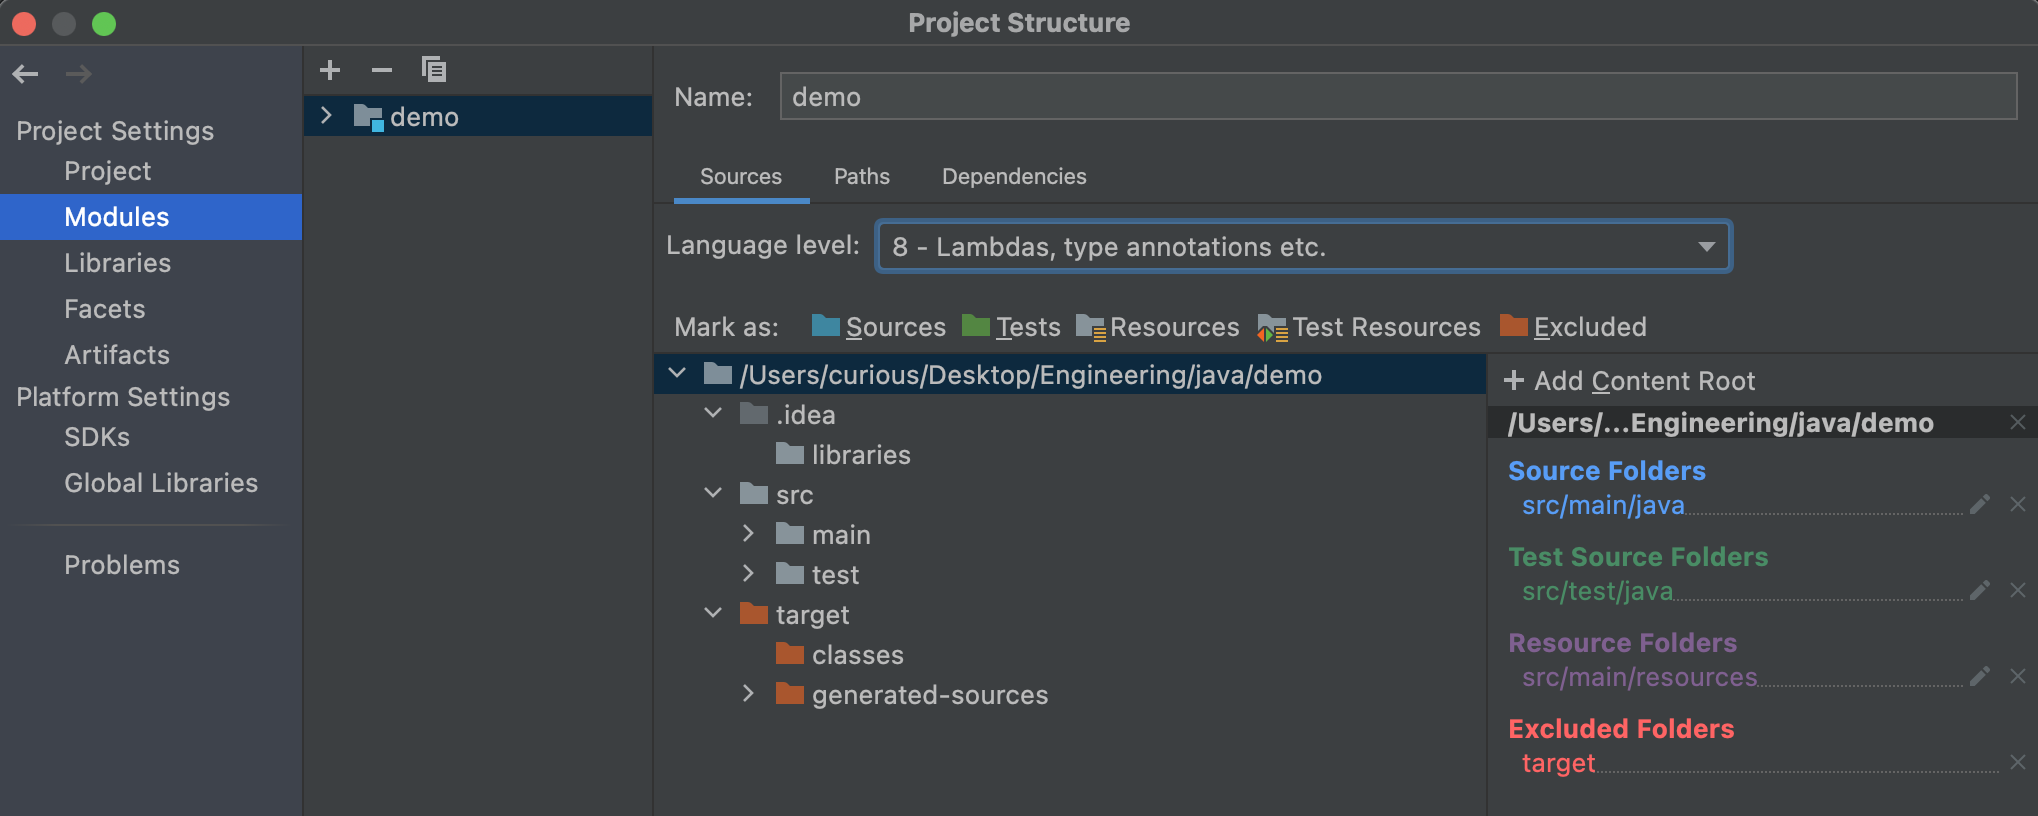This screenshot has height=816, width=2038.
Task: Collapse the src folder
Action: click(x=713, y=494)
